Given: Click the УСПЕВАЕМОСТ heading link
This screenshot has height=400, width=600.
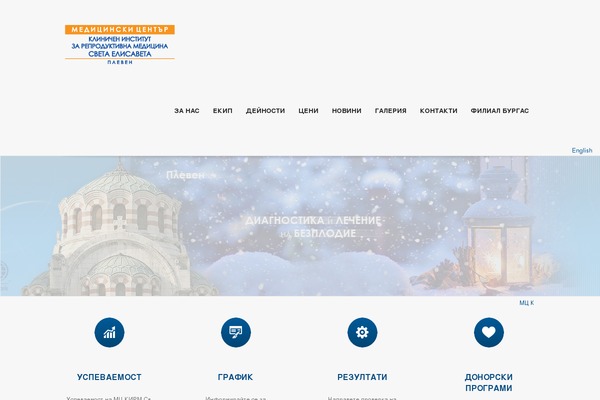Looking at the screenshot, I should (x=109, y=377).
